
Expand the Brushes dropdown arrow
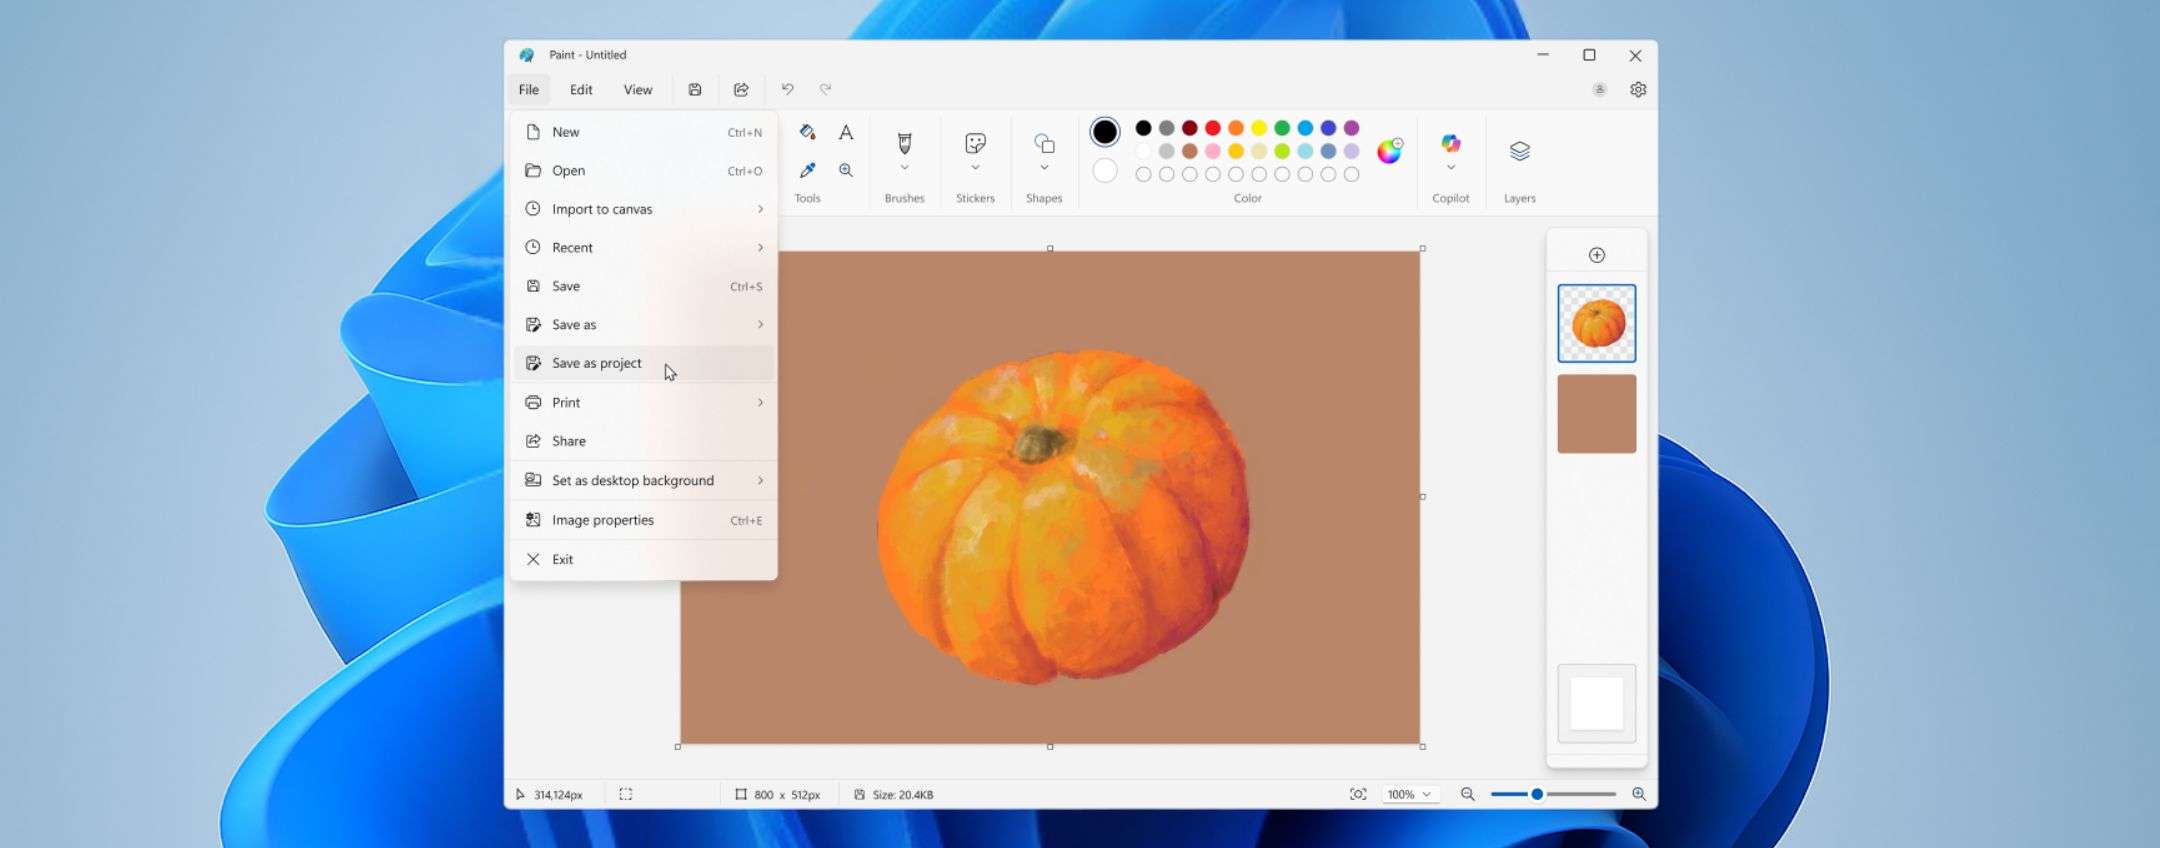click(x=904, y=168)
